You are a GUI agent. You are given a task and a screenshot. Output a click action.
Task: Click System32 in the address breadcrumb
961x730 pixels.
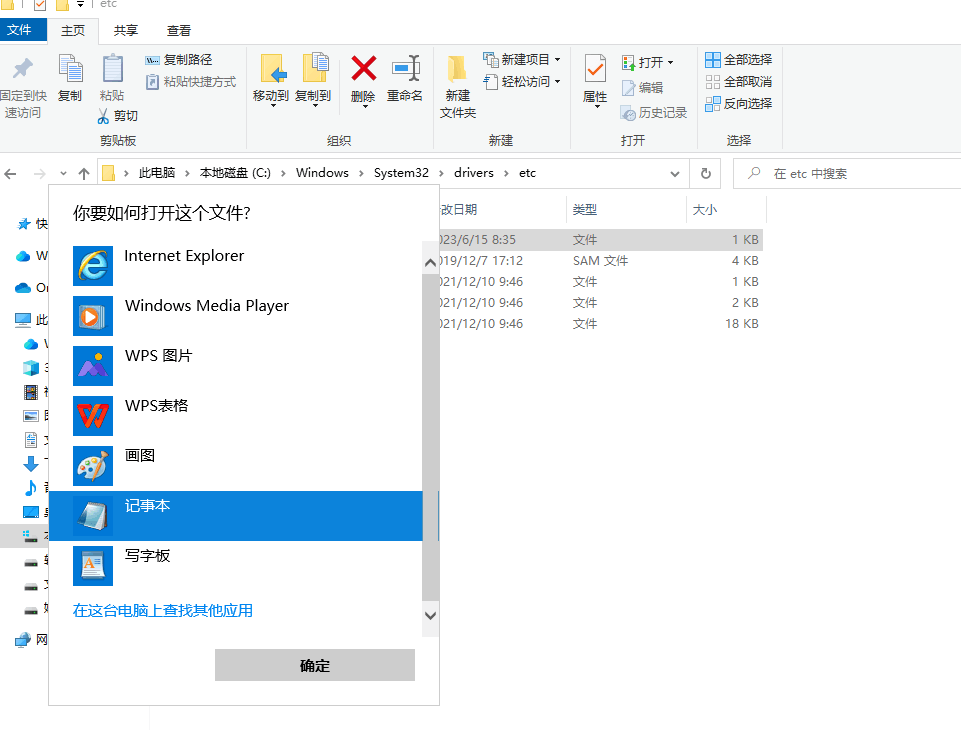click(401, 173)
